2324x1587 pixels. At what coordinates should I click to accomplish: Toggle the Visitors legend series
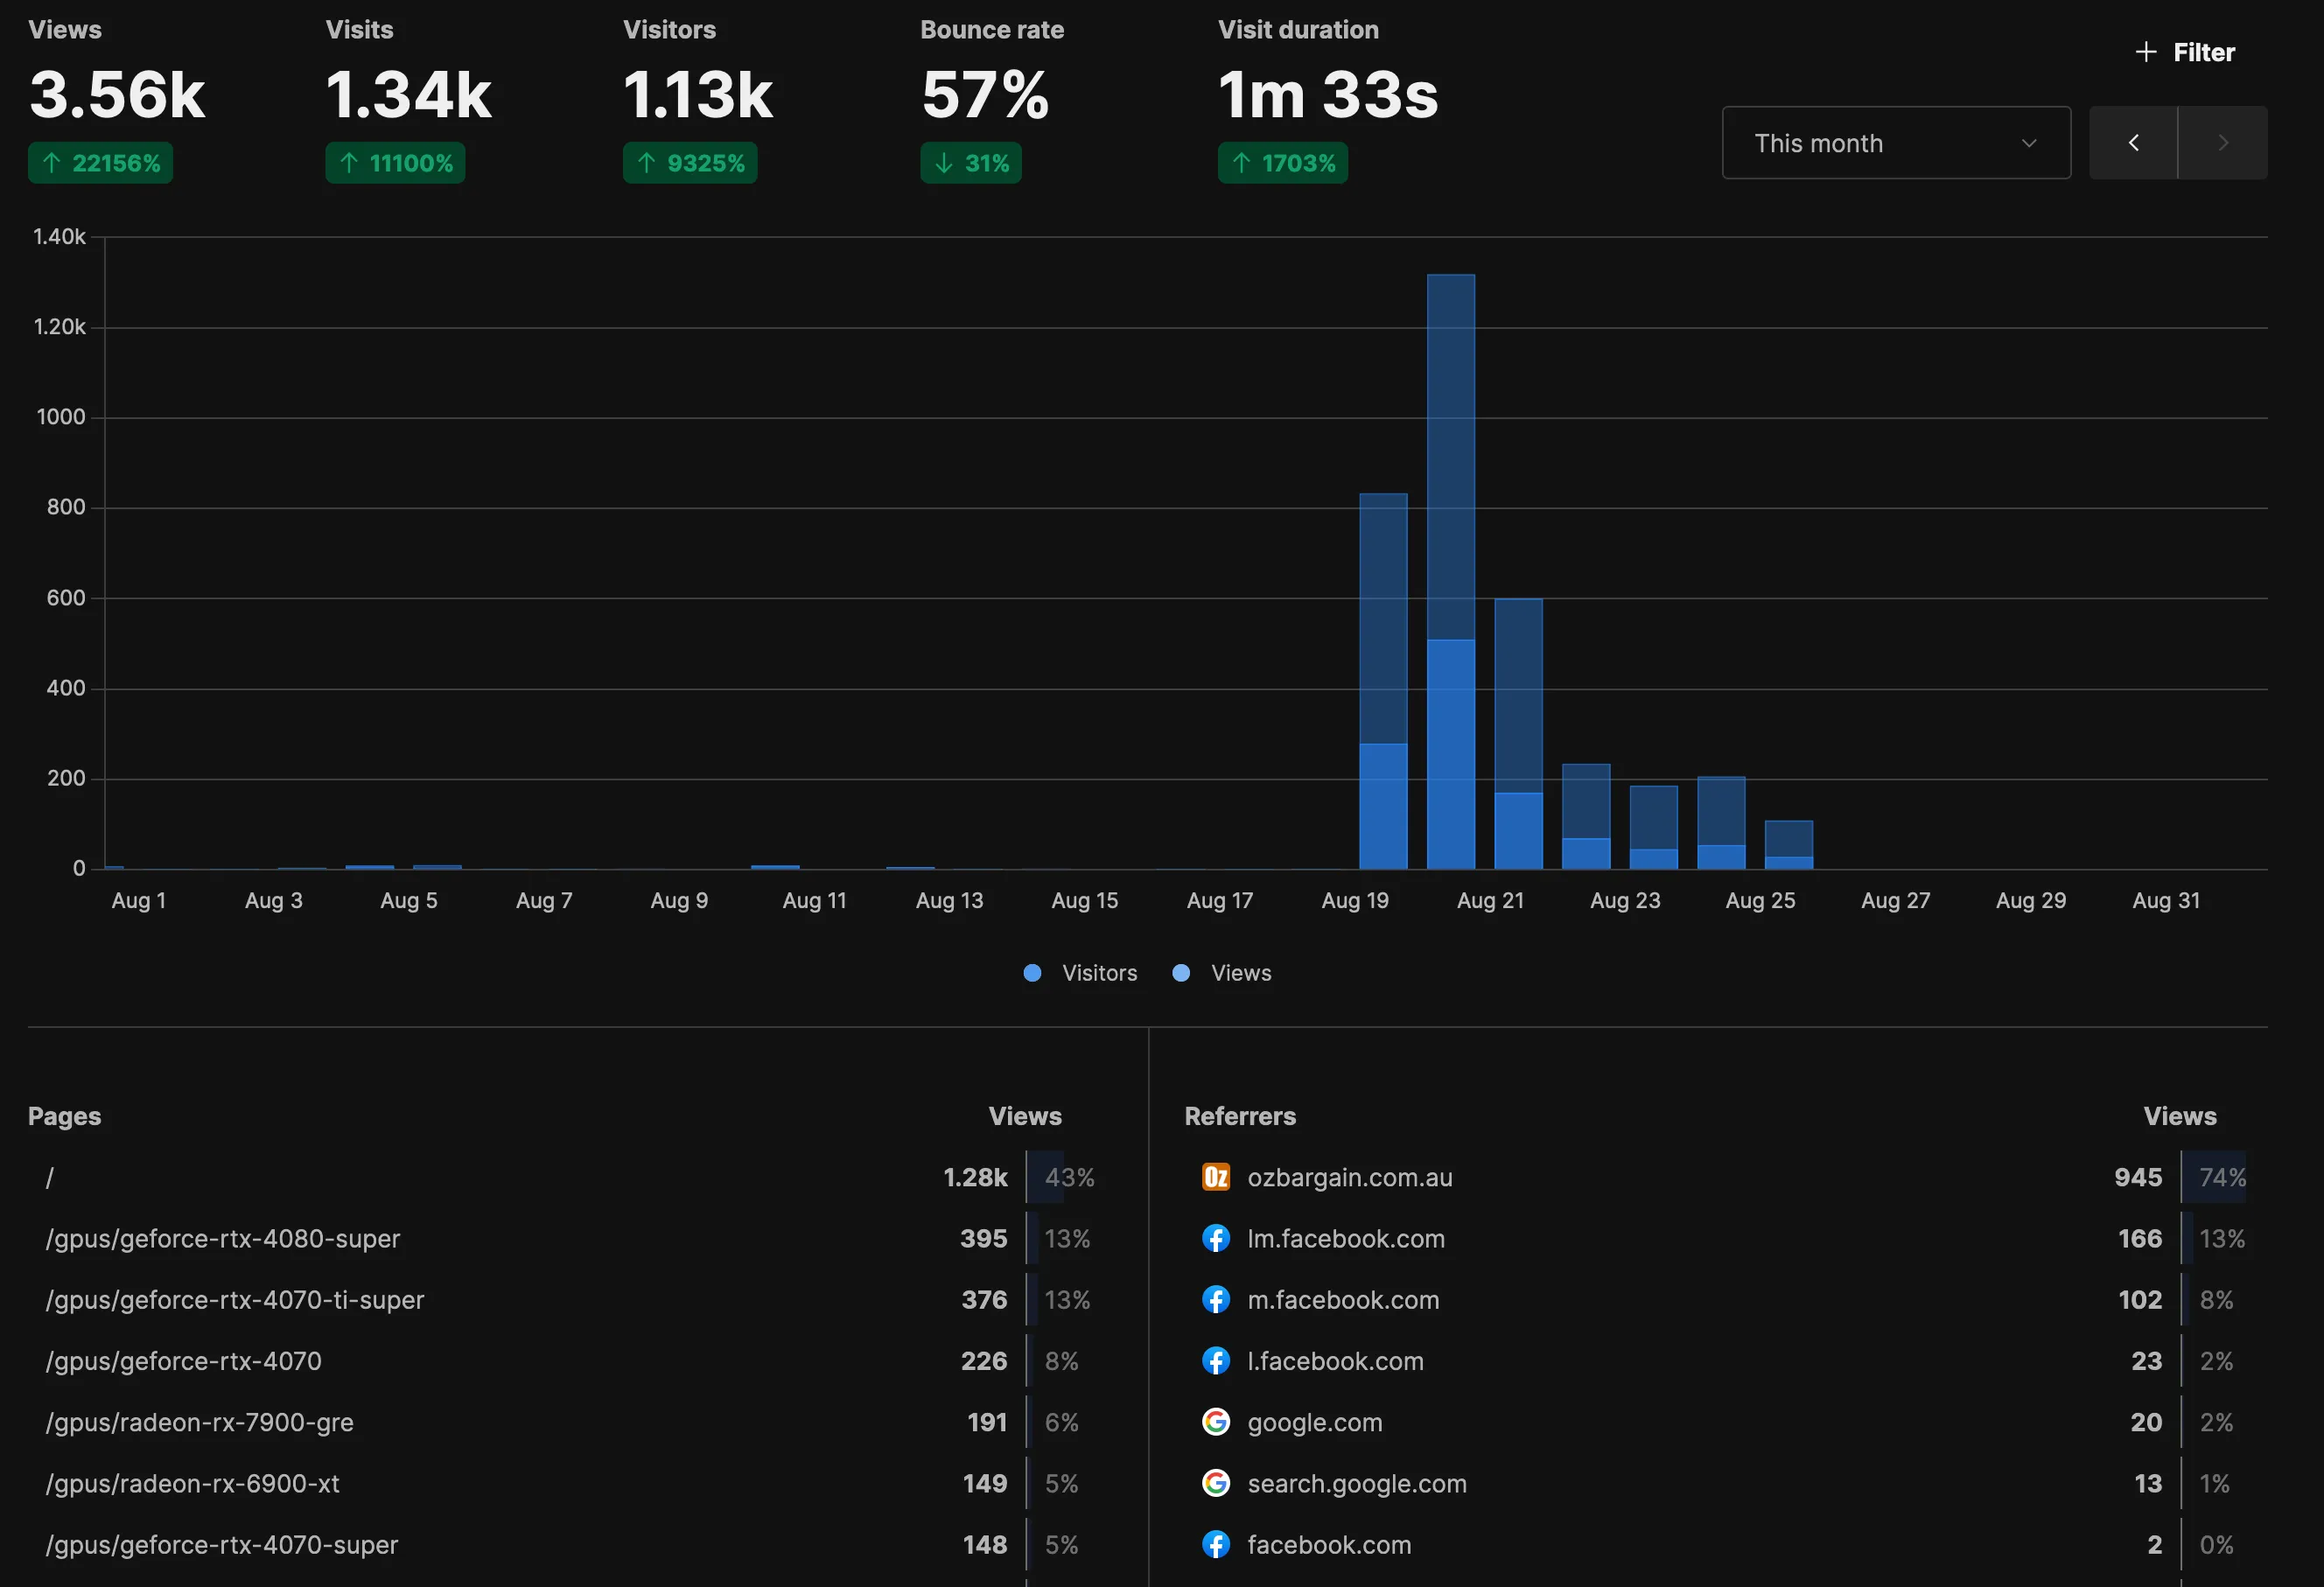(x=1098, y=973)
